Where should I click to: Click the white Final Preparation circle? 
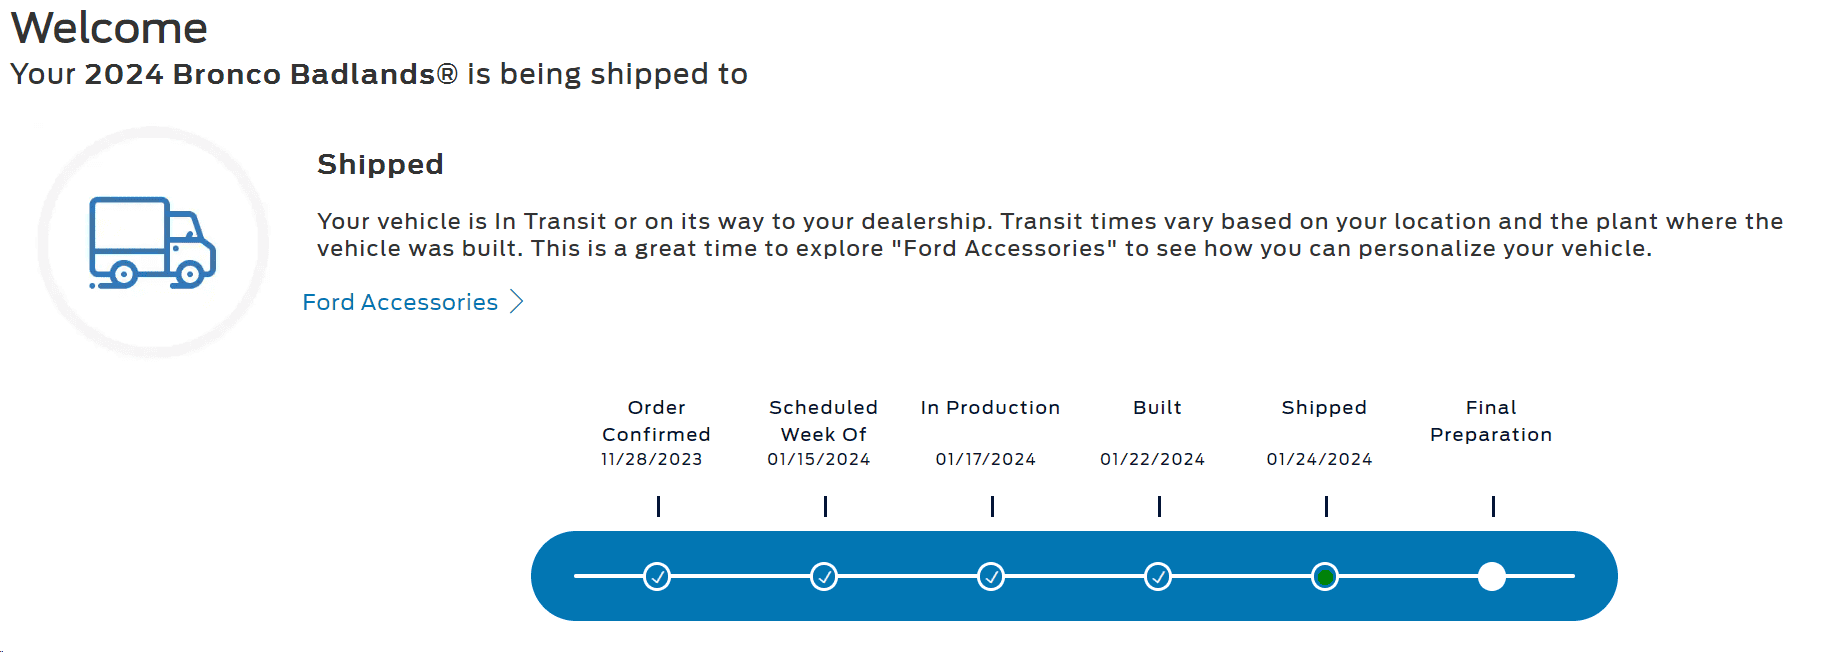click(x=1492, y=577)
